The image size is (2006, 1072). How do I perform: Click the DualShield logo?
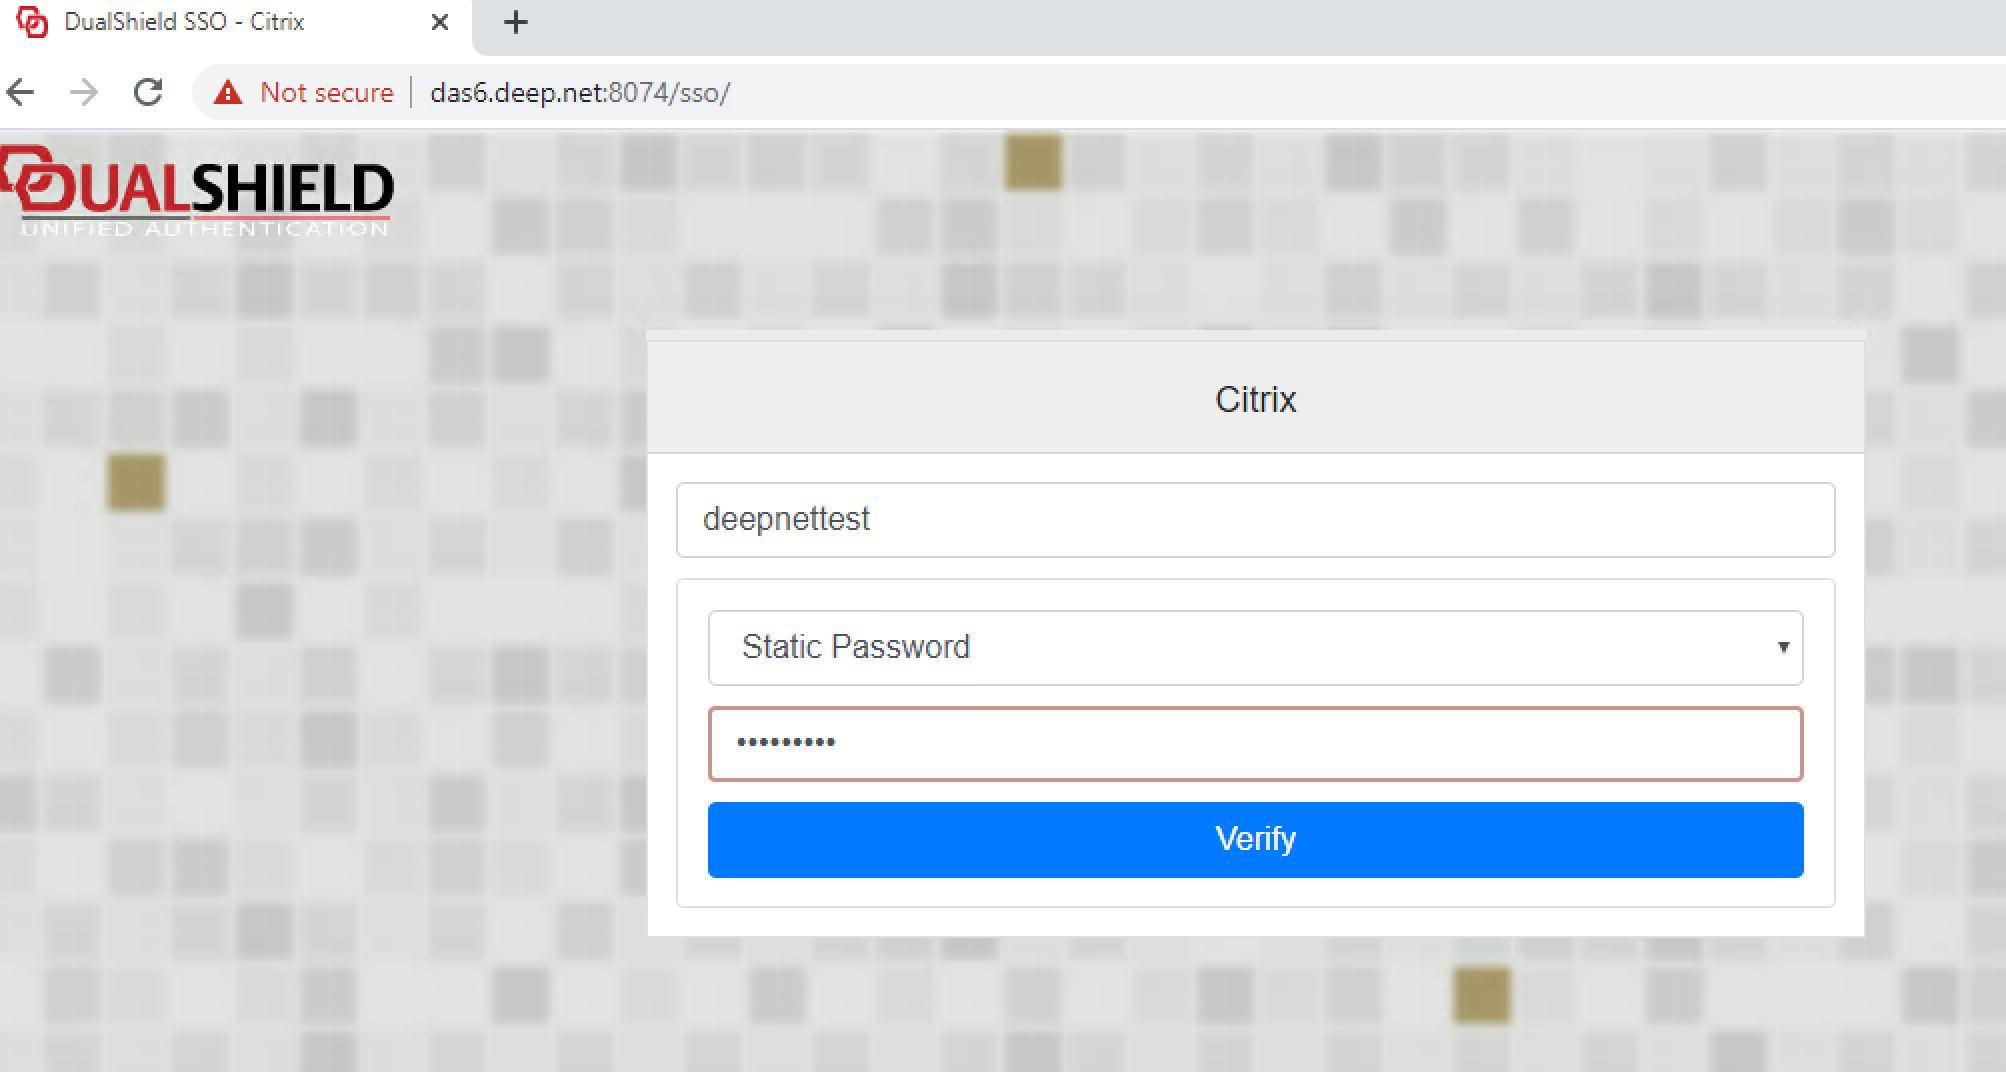click(198, 192)
